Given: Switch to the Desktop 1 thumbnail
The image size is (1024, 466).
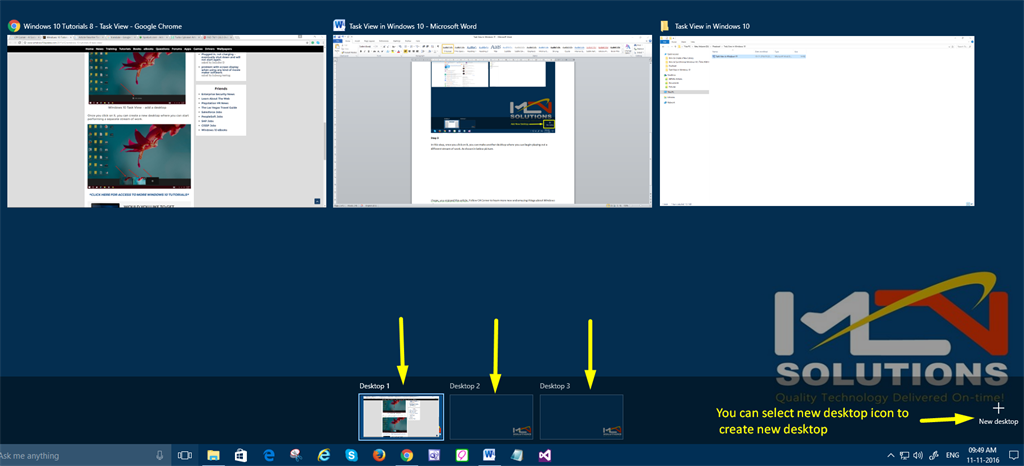Looking at the screenshot, I should click(401, 417).
